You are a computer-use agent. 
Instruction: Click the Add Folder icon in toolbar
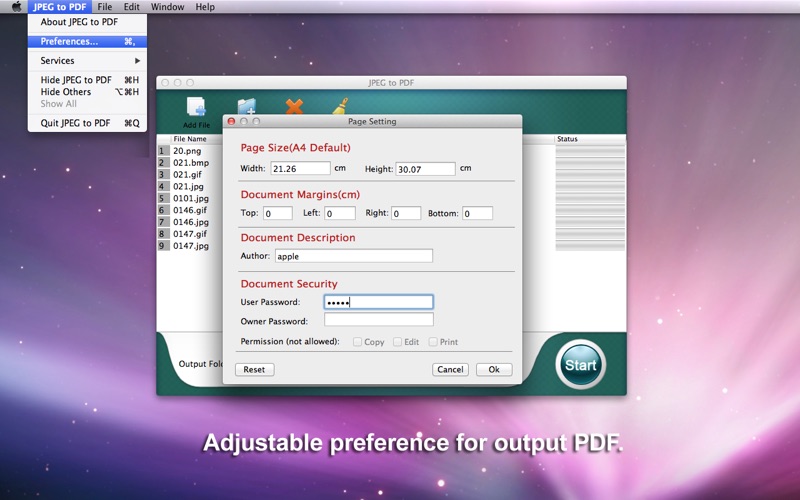pyautogui.click(x=247, y=106)
